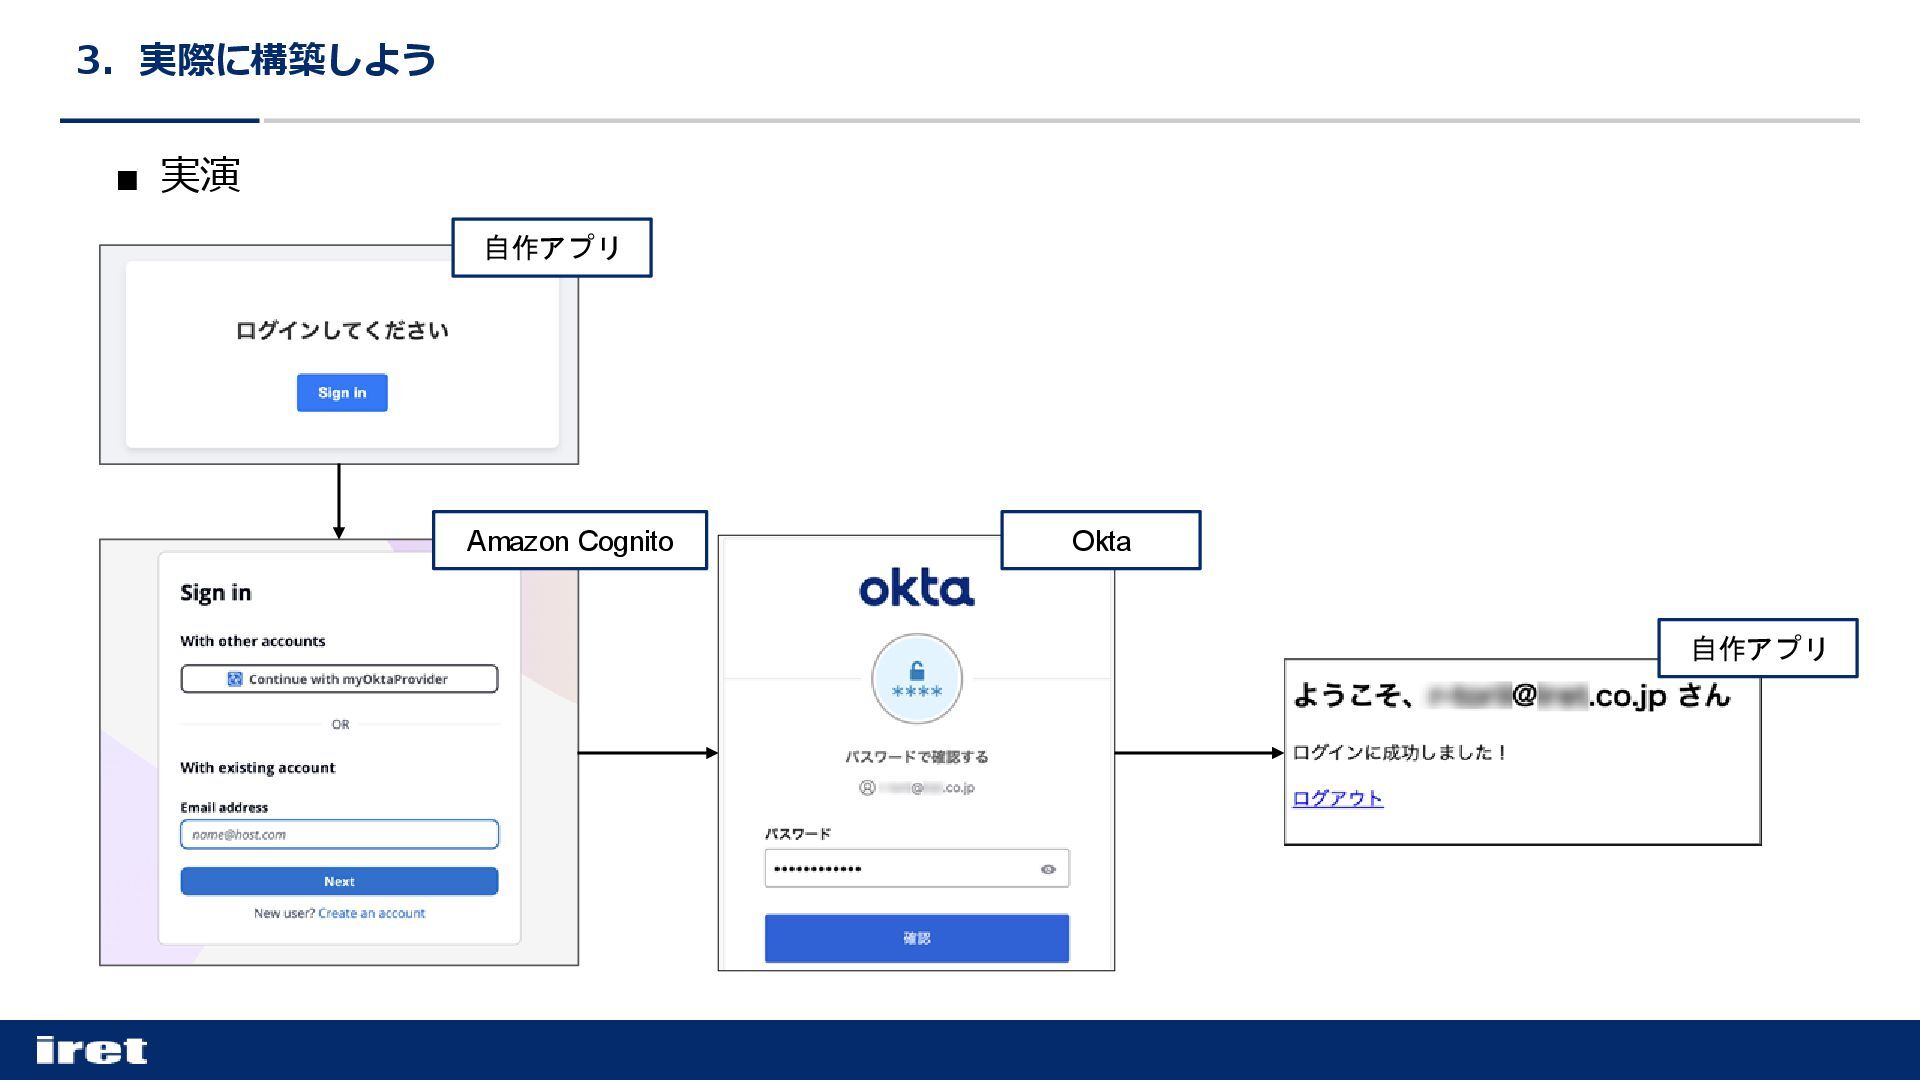
Task: Click the Sign in heading in Cognito
Action: point(215,593)
